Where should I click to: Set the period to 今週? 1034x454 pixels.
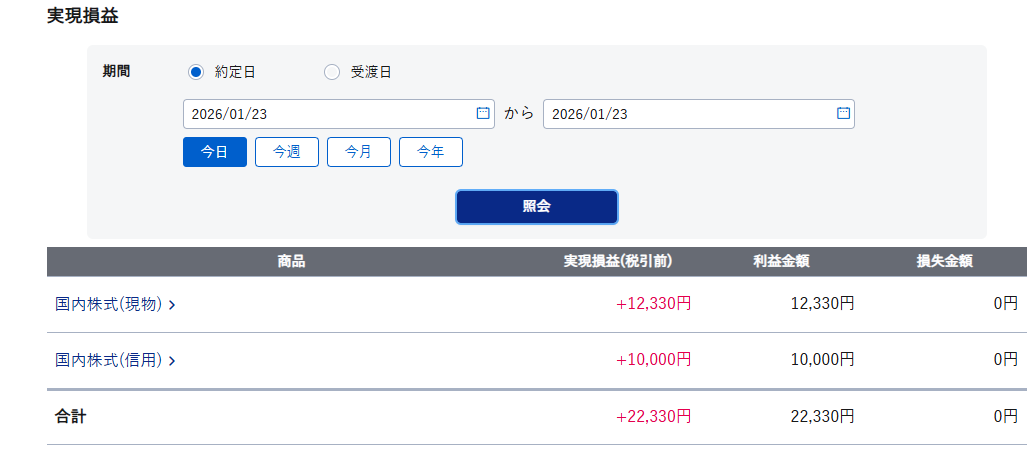[287, 152]
